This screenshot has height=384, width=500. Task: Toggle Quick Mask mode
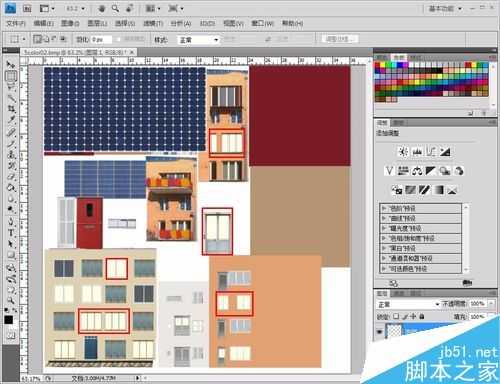click(x=11, y=336)
